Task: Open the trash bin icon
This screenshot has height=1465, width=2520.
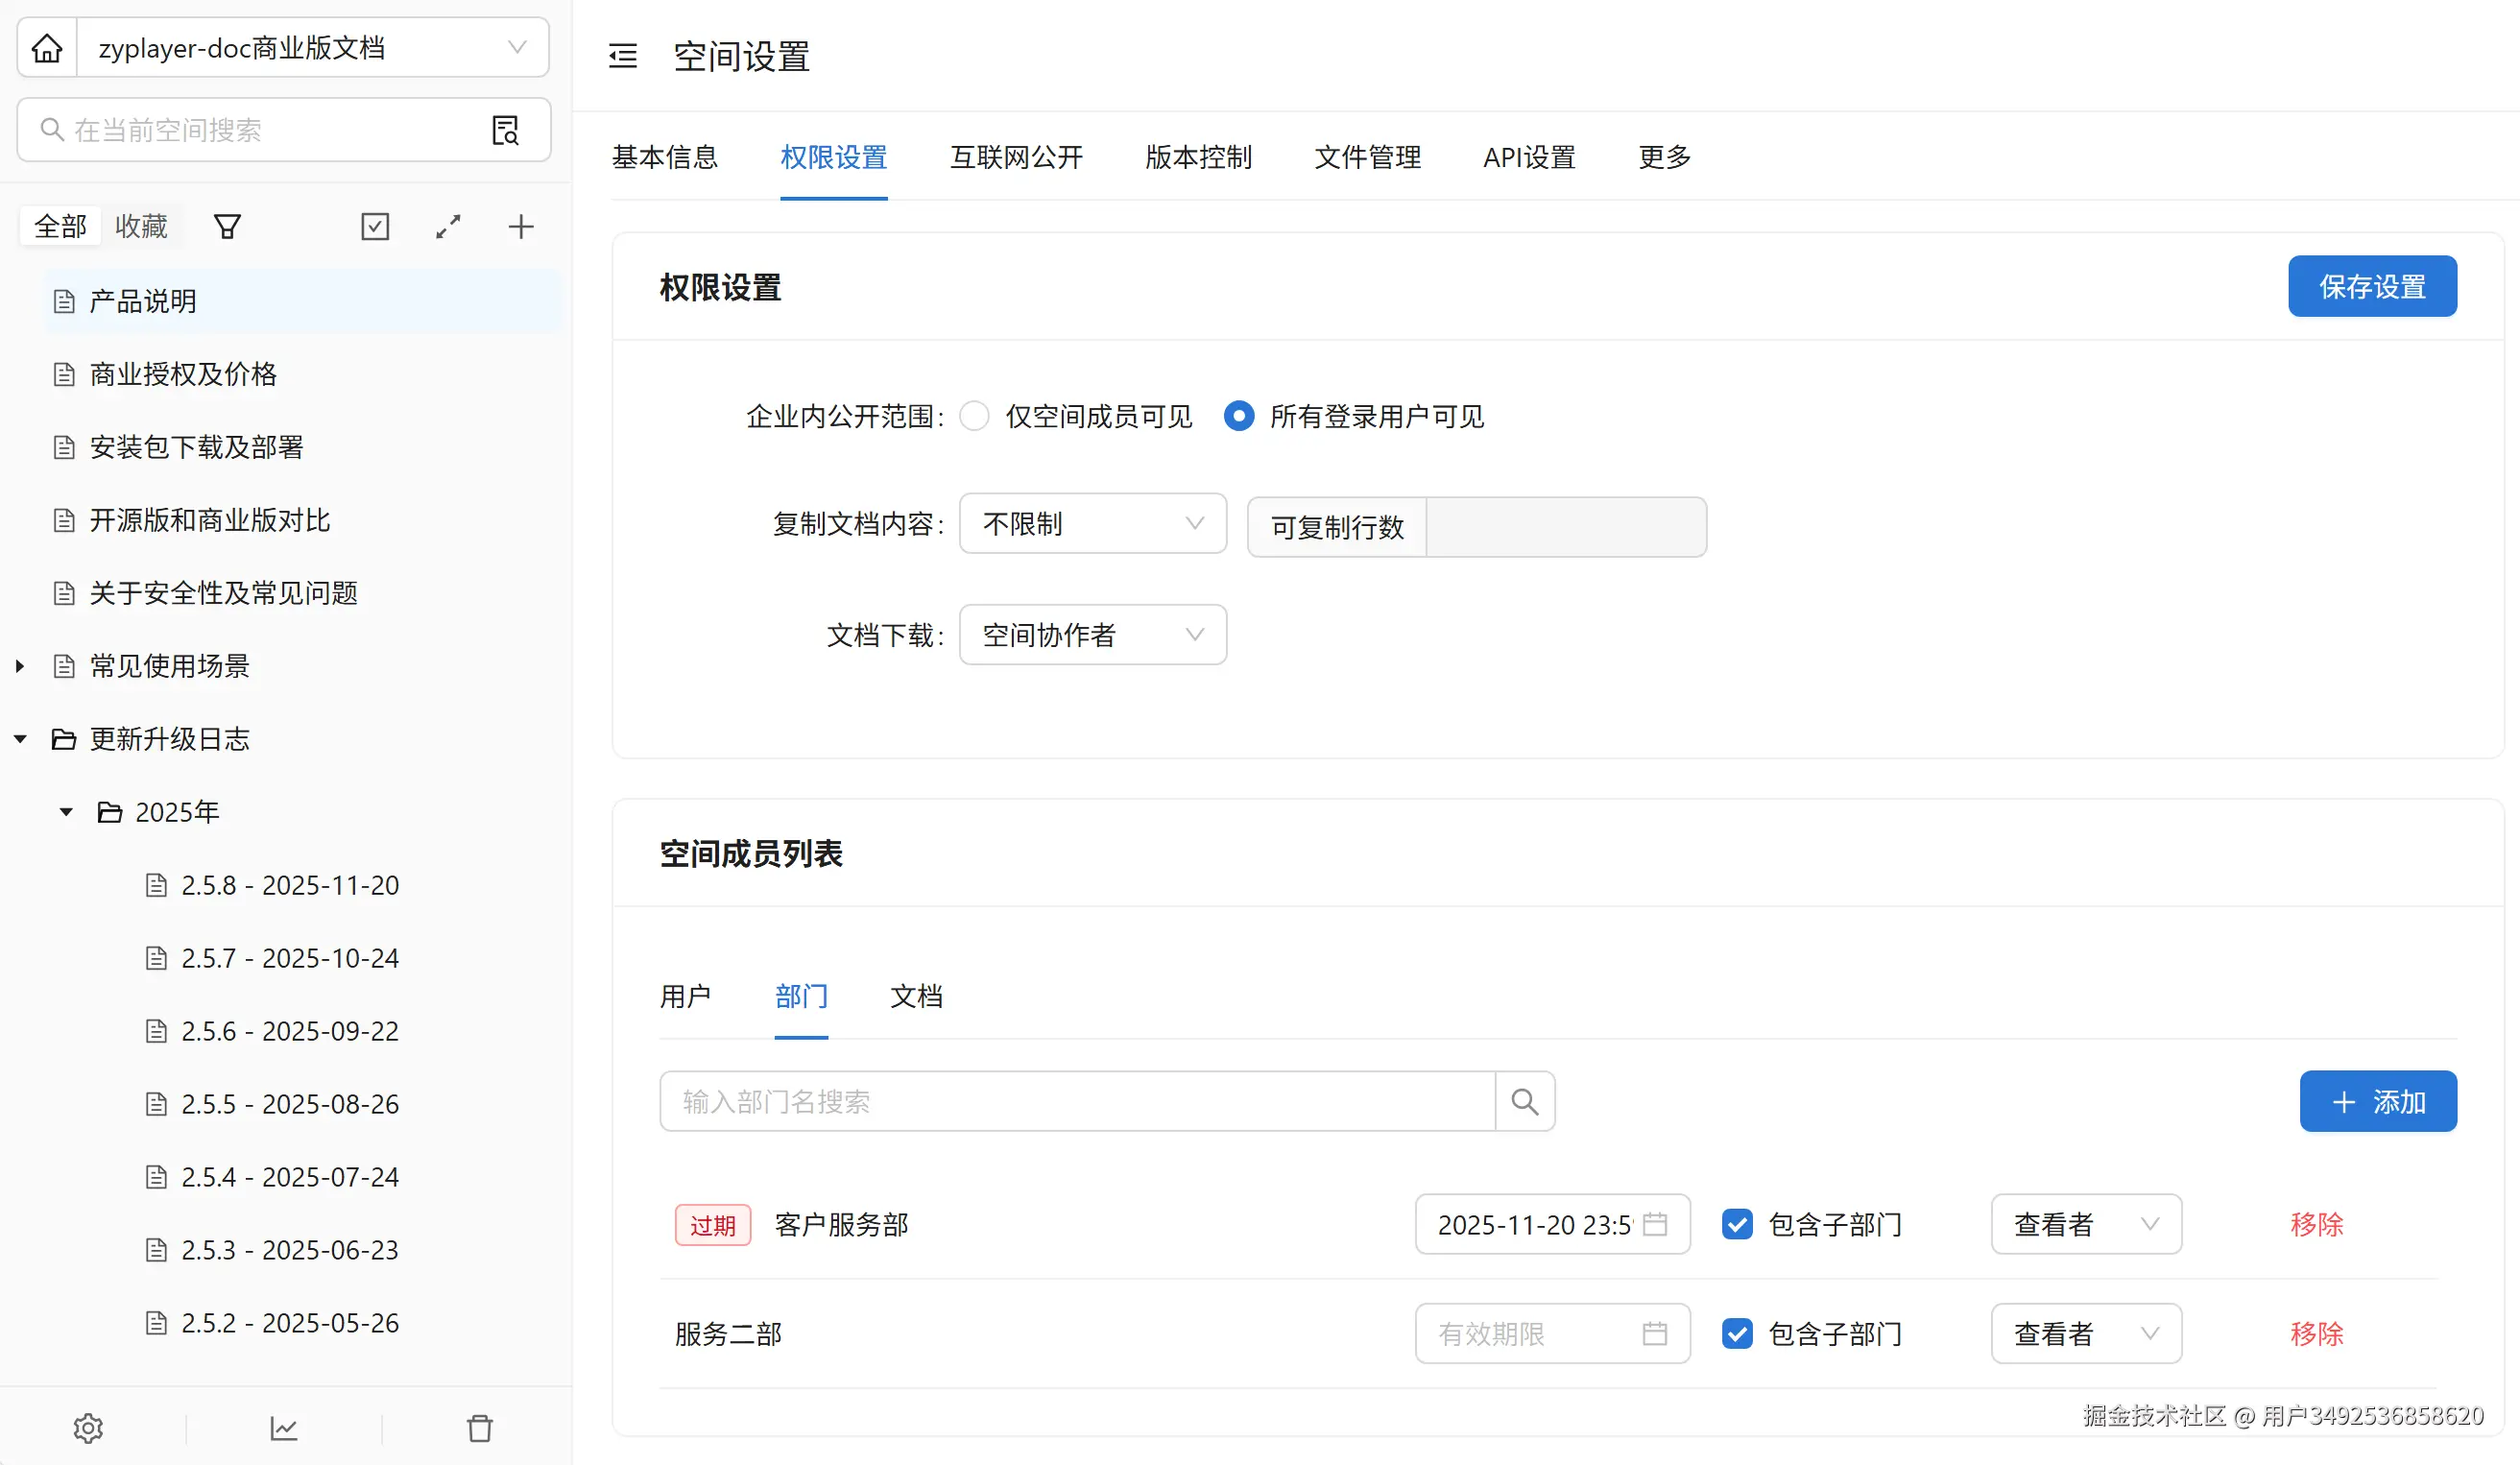Action: click(480, 1428)
